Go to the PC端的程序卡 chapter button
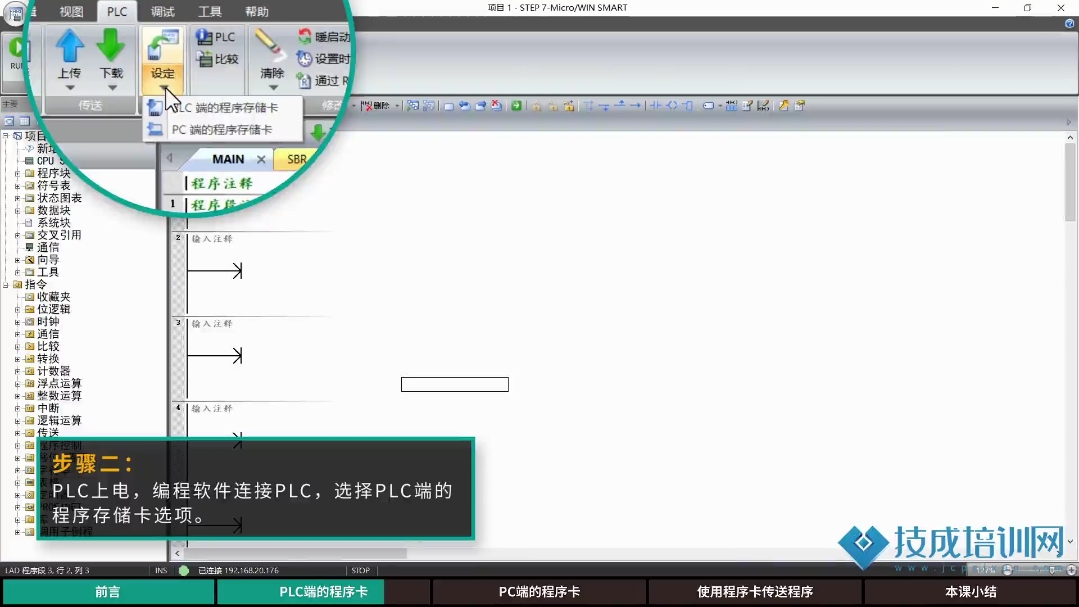The image size is (1079, 607). pyautogui.click(x=540, y=592)
